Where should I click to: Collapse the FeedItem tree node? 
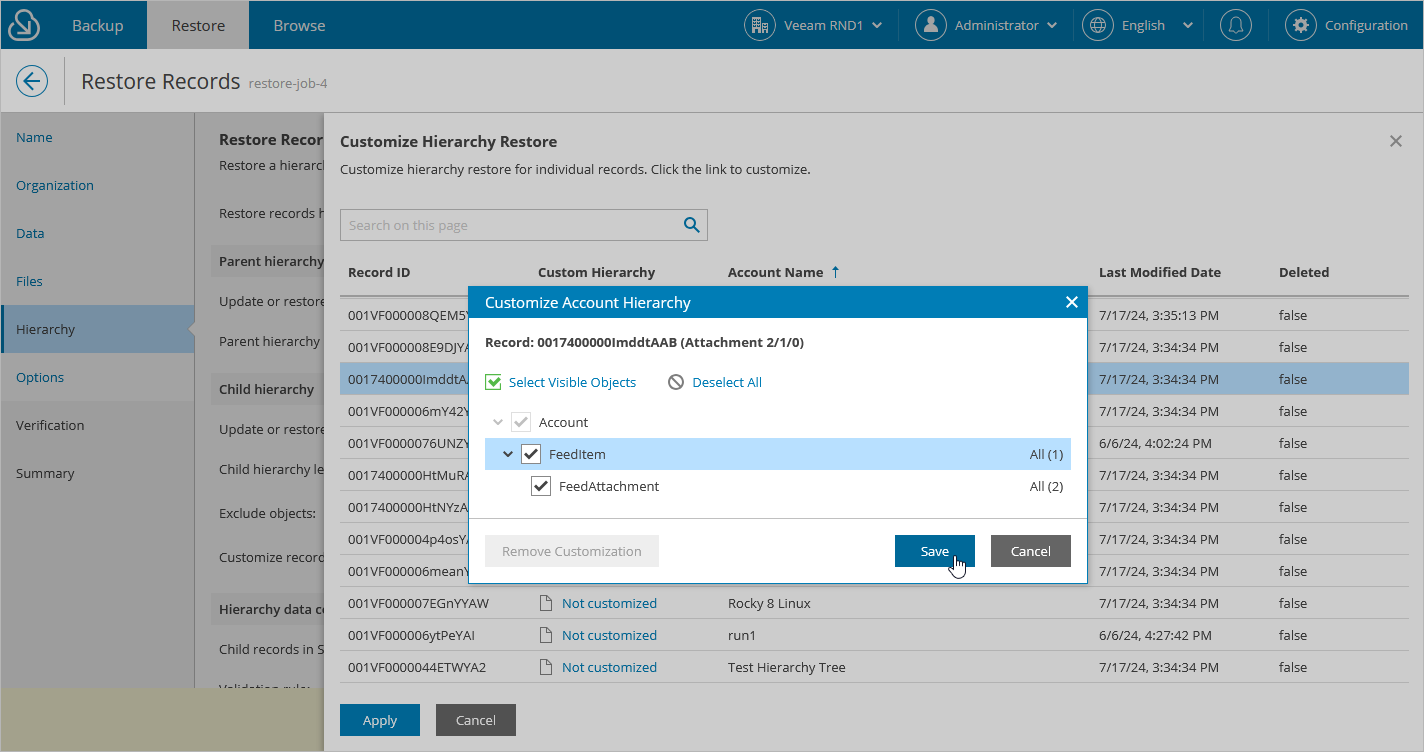point(508,454)
